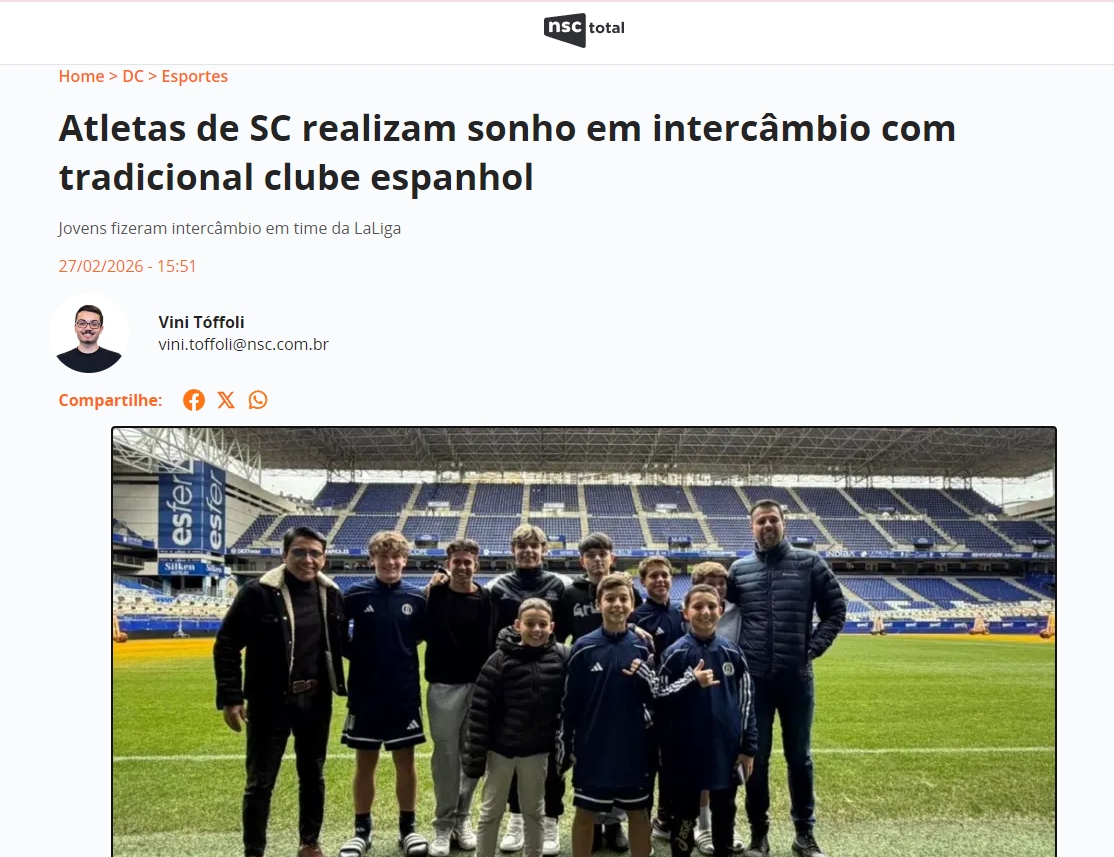
Task: Click the esfer banner in the photo
Action: [x=192, y=508]
